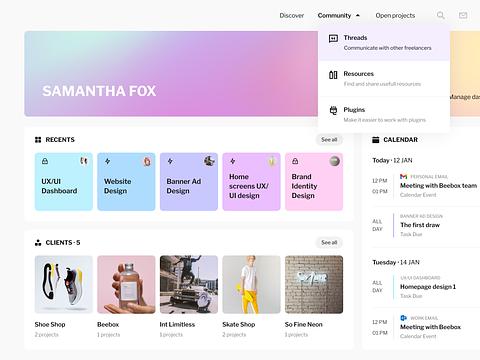Open the Open projects menu item
Image resolution: width=480 pixels, height=360 pixels.
click(x=395, y=15)
